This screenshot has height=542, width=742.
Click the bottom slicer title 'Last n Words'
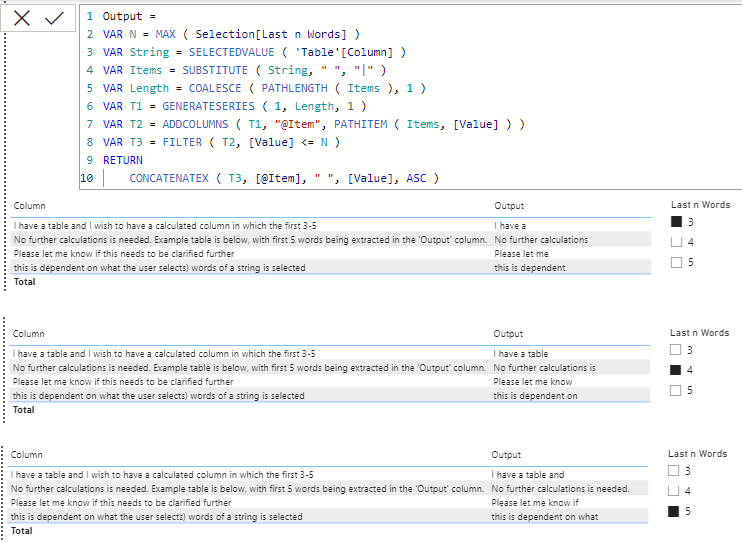(698, 454)
